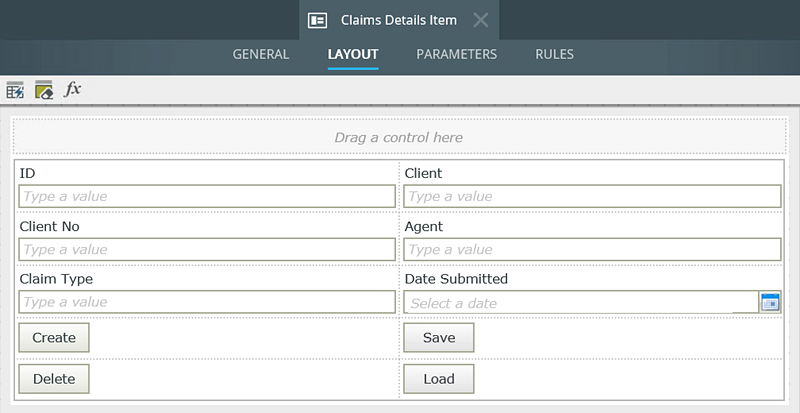Click the table layout icon in toolbar
The height and width of the screenshot is (413, 800).
[x=15, y=90]
